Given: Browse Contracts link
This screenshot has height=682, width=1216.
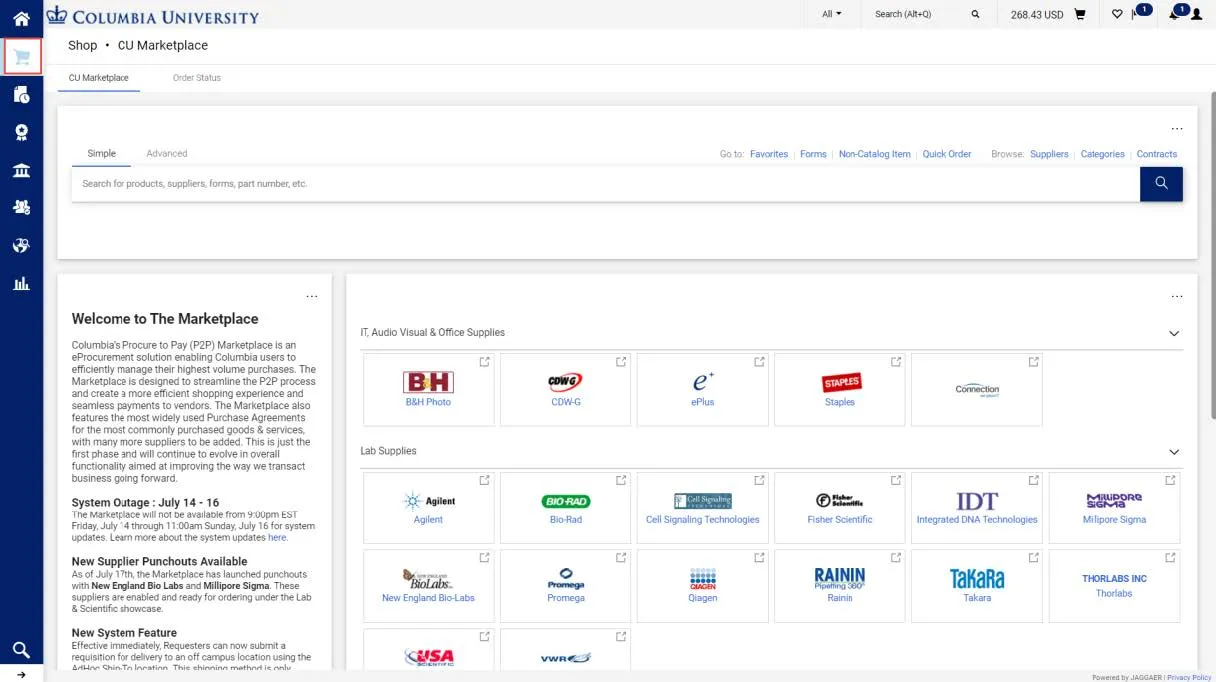Looking at the screenshot, I should 1157,154.
